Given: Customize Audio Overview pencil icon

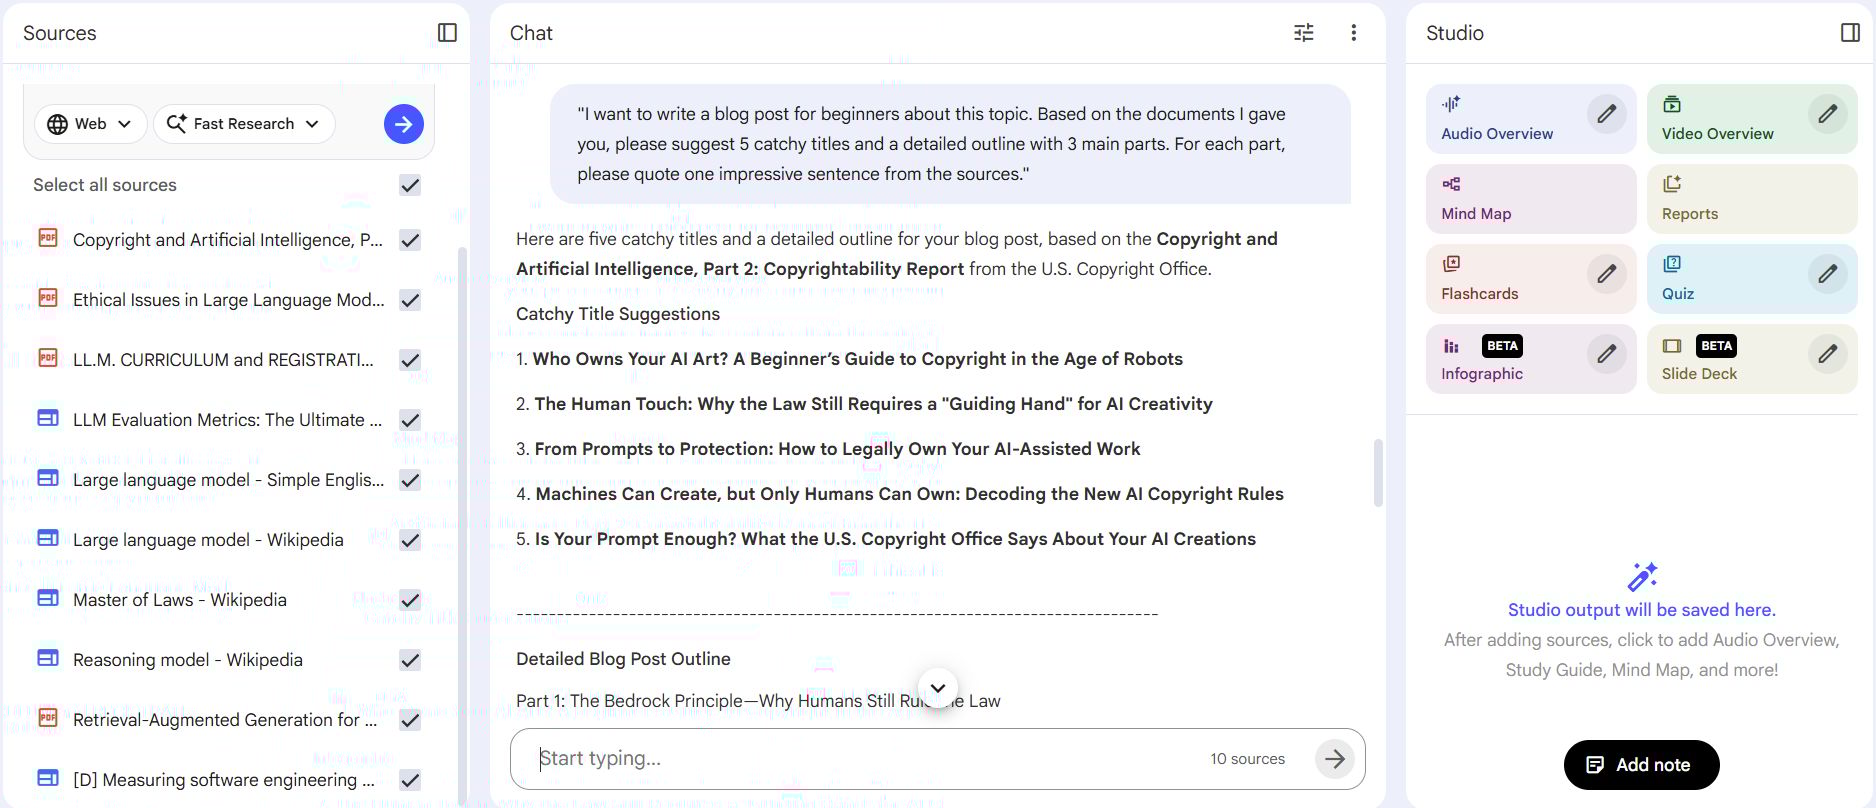Looking at the screenshot, I should coord(1606,114).
